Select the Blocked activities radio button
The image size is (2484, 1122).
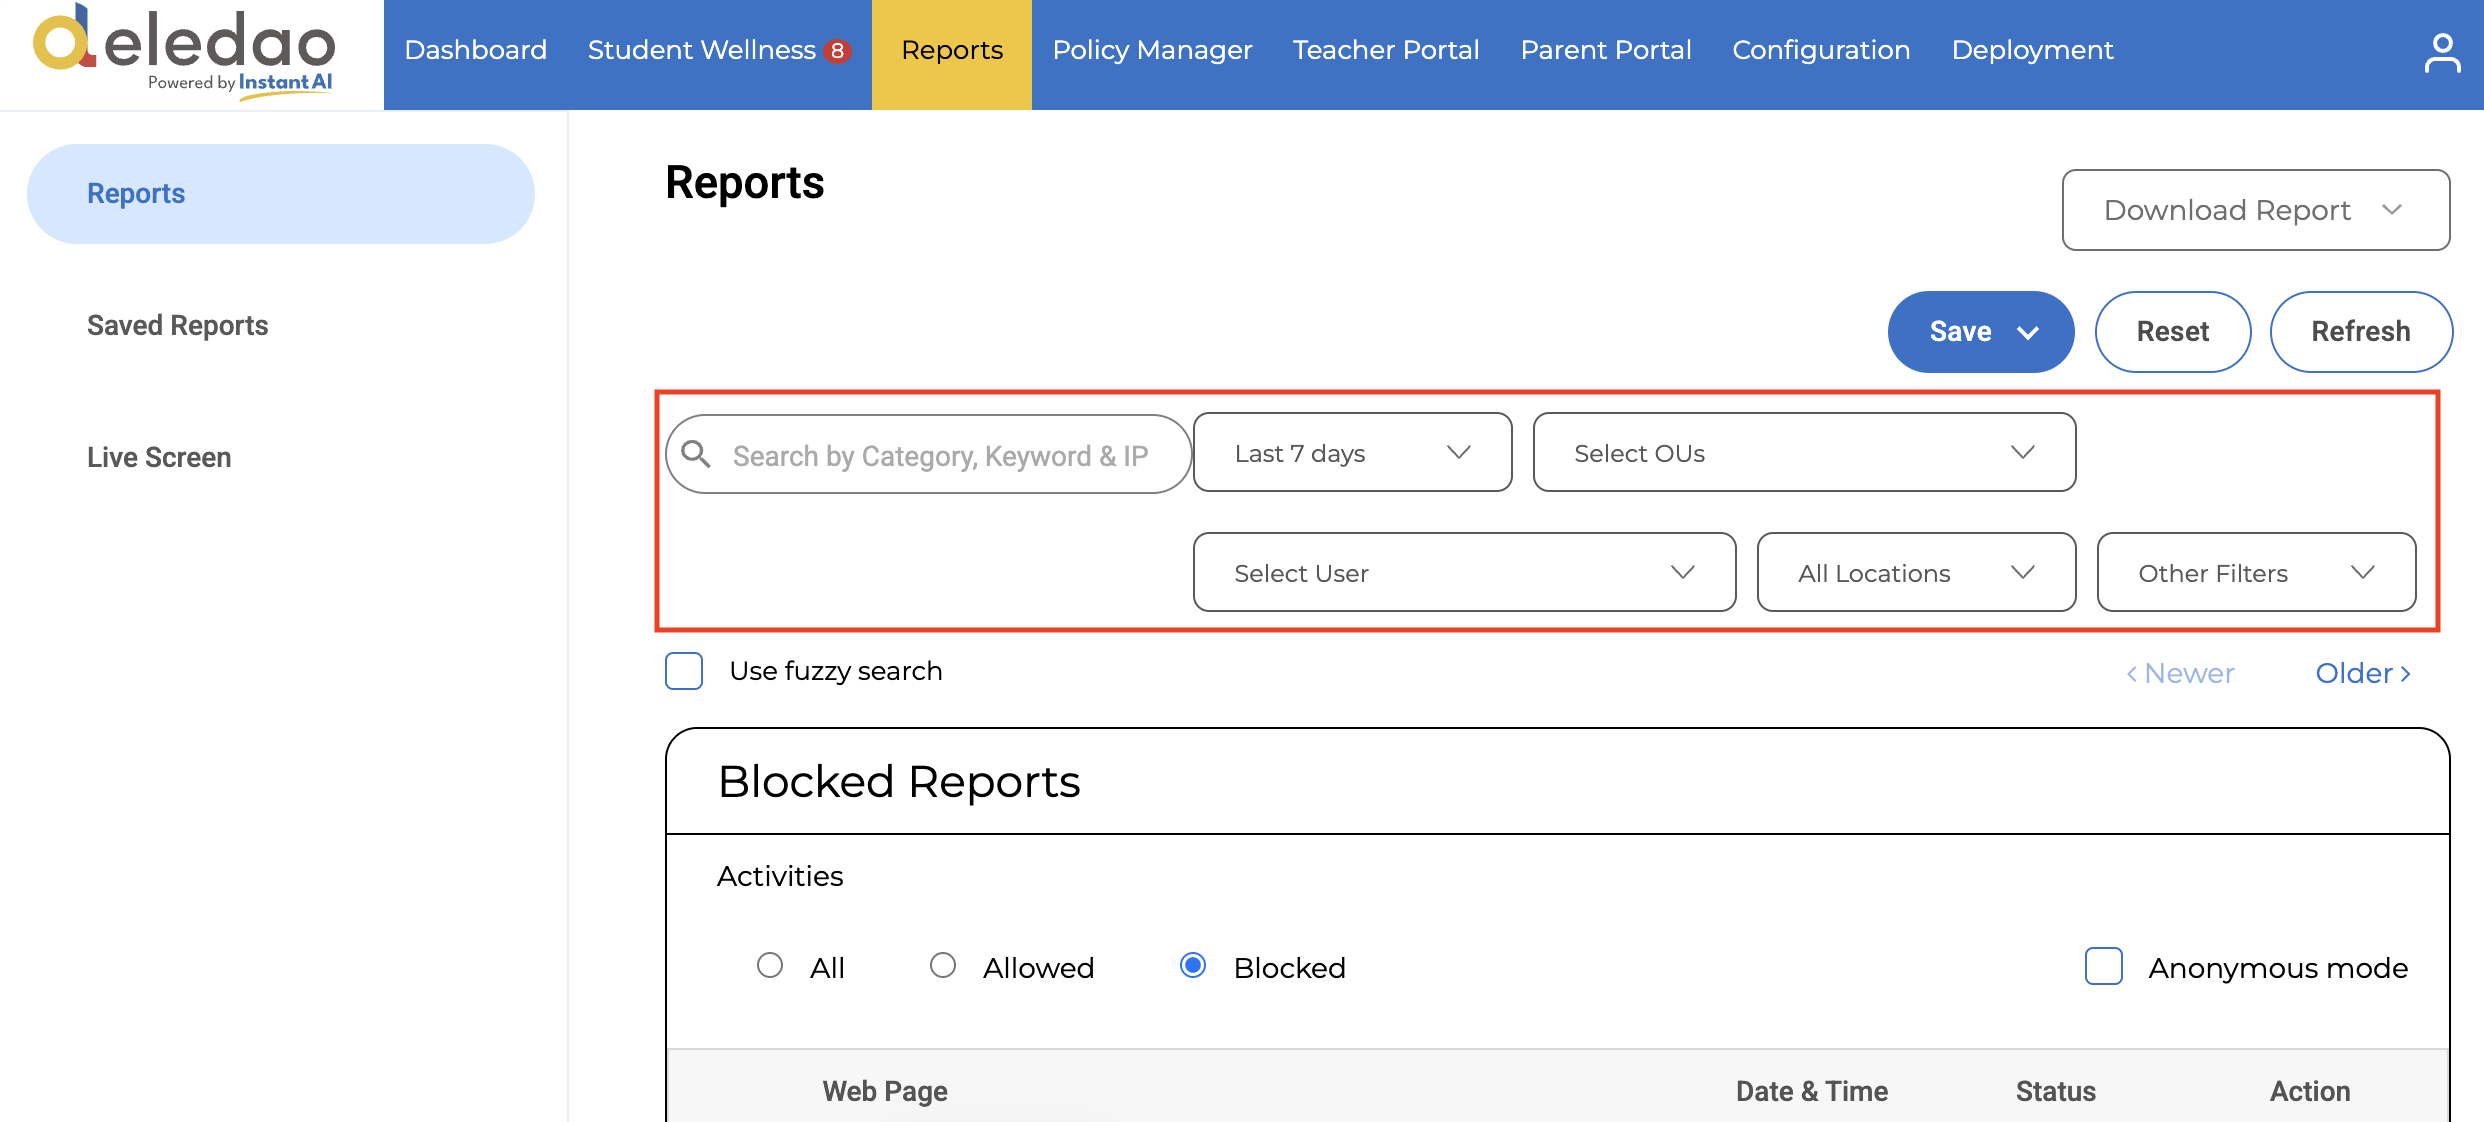coord(1193,966)
